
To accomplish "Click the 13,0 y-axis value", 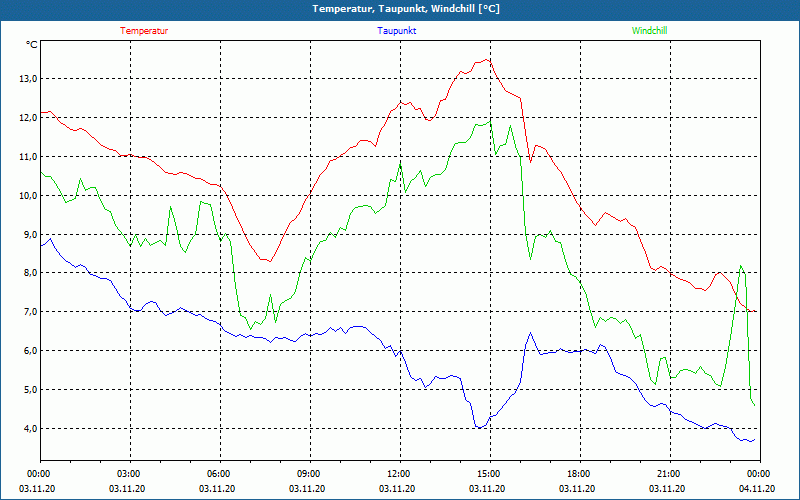I will pyautogui.click(x=28, y=79).
